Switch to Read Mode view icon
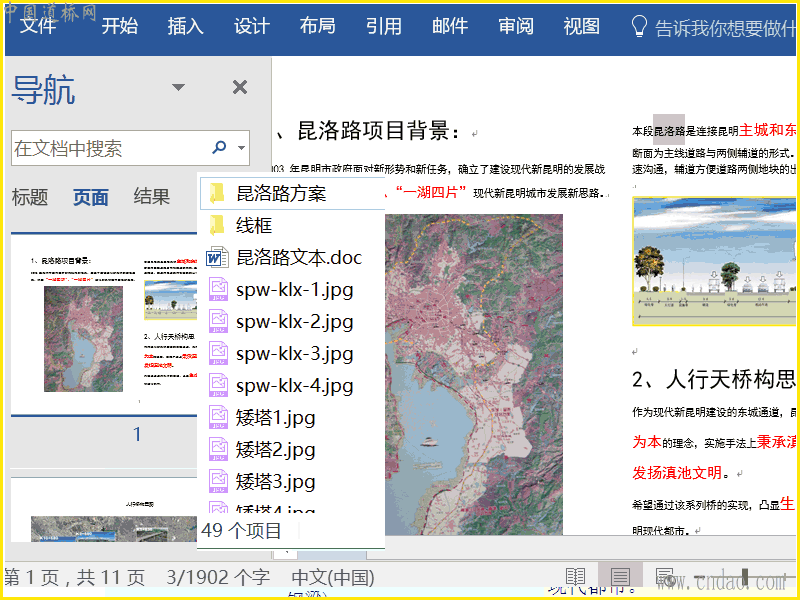Screen dimensions: 800x600 [575, 577]
